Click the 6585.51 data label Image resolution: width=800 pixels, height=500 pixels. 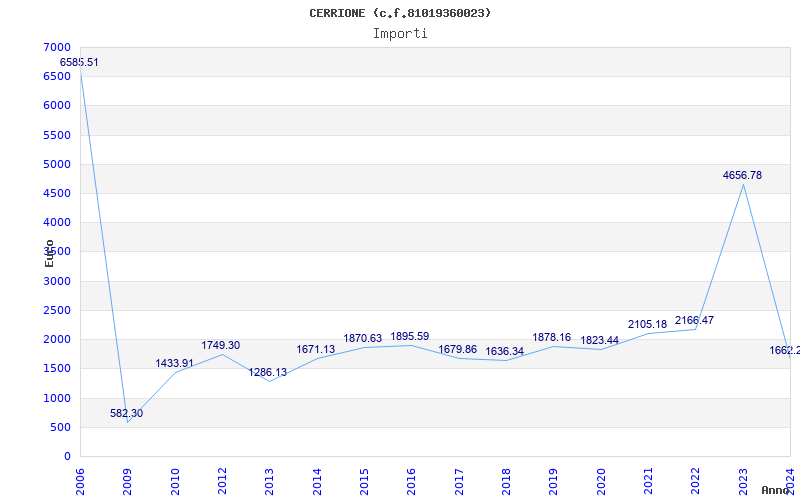[79, 62]
